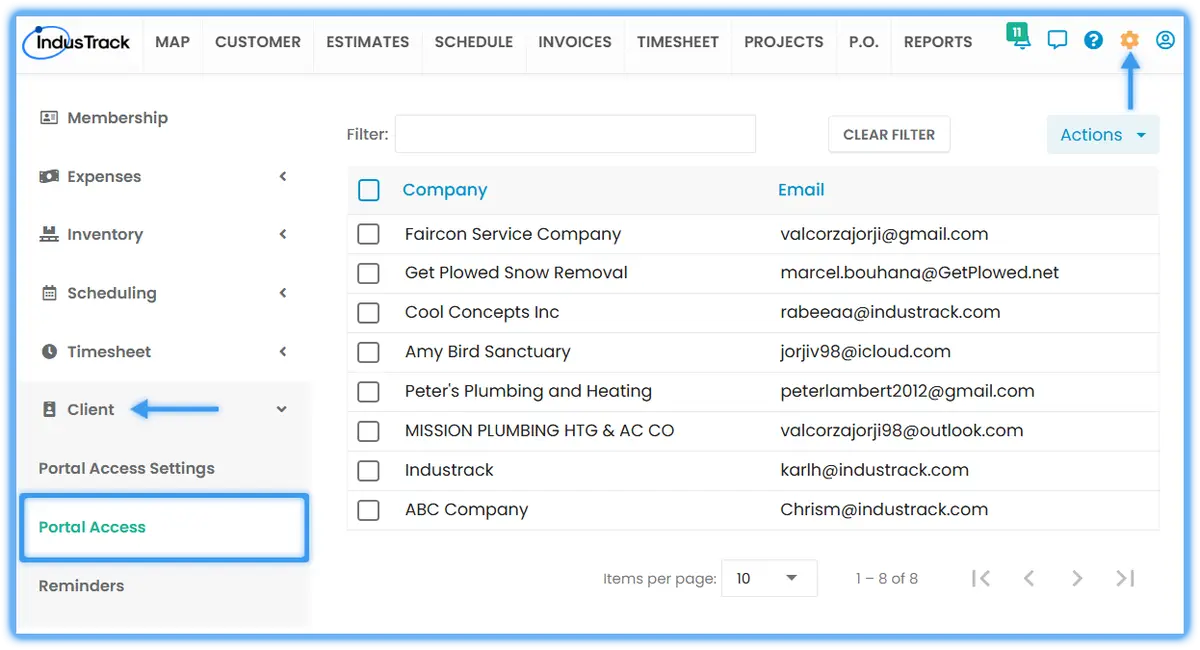This screenshot has height=650, width=1200.
Task: Check MISSION PLUMBING HTG & AC CO row
Action: pos(369,431)
